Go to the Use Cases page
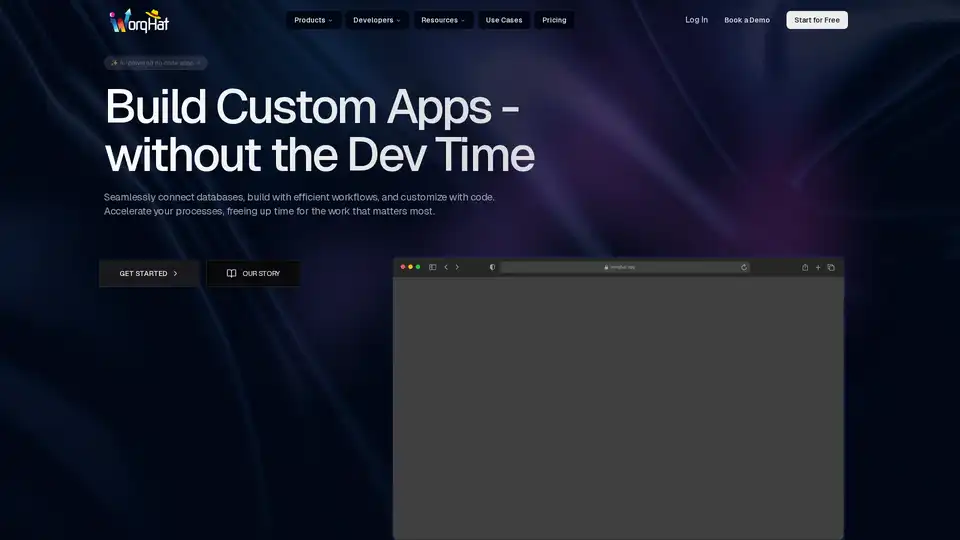 pyautogui.click(x=504, y=20)
